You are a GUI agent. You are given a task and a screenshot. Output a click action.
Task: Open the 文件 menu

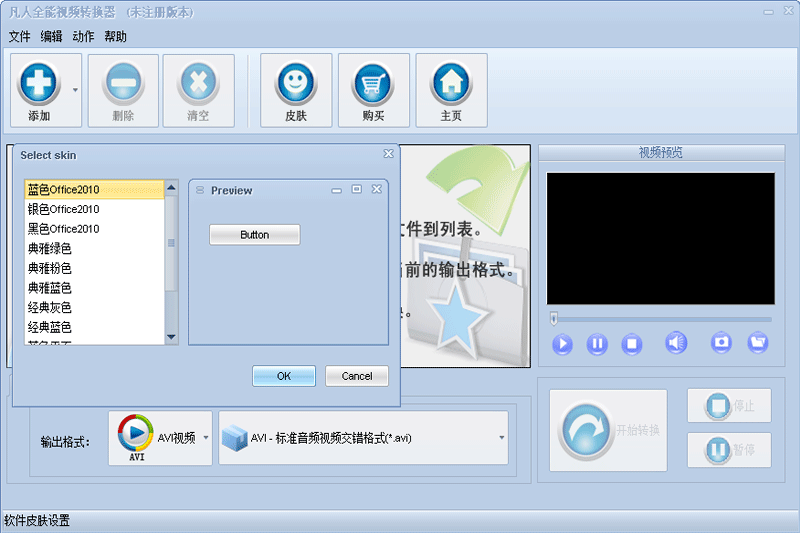tap(19, 37)
